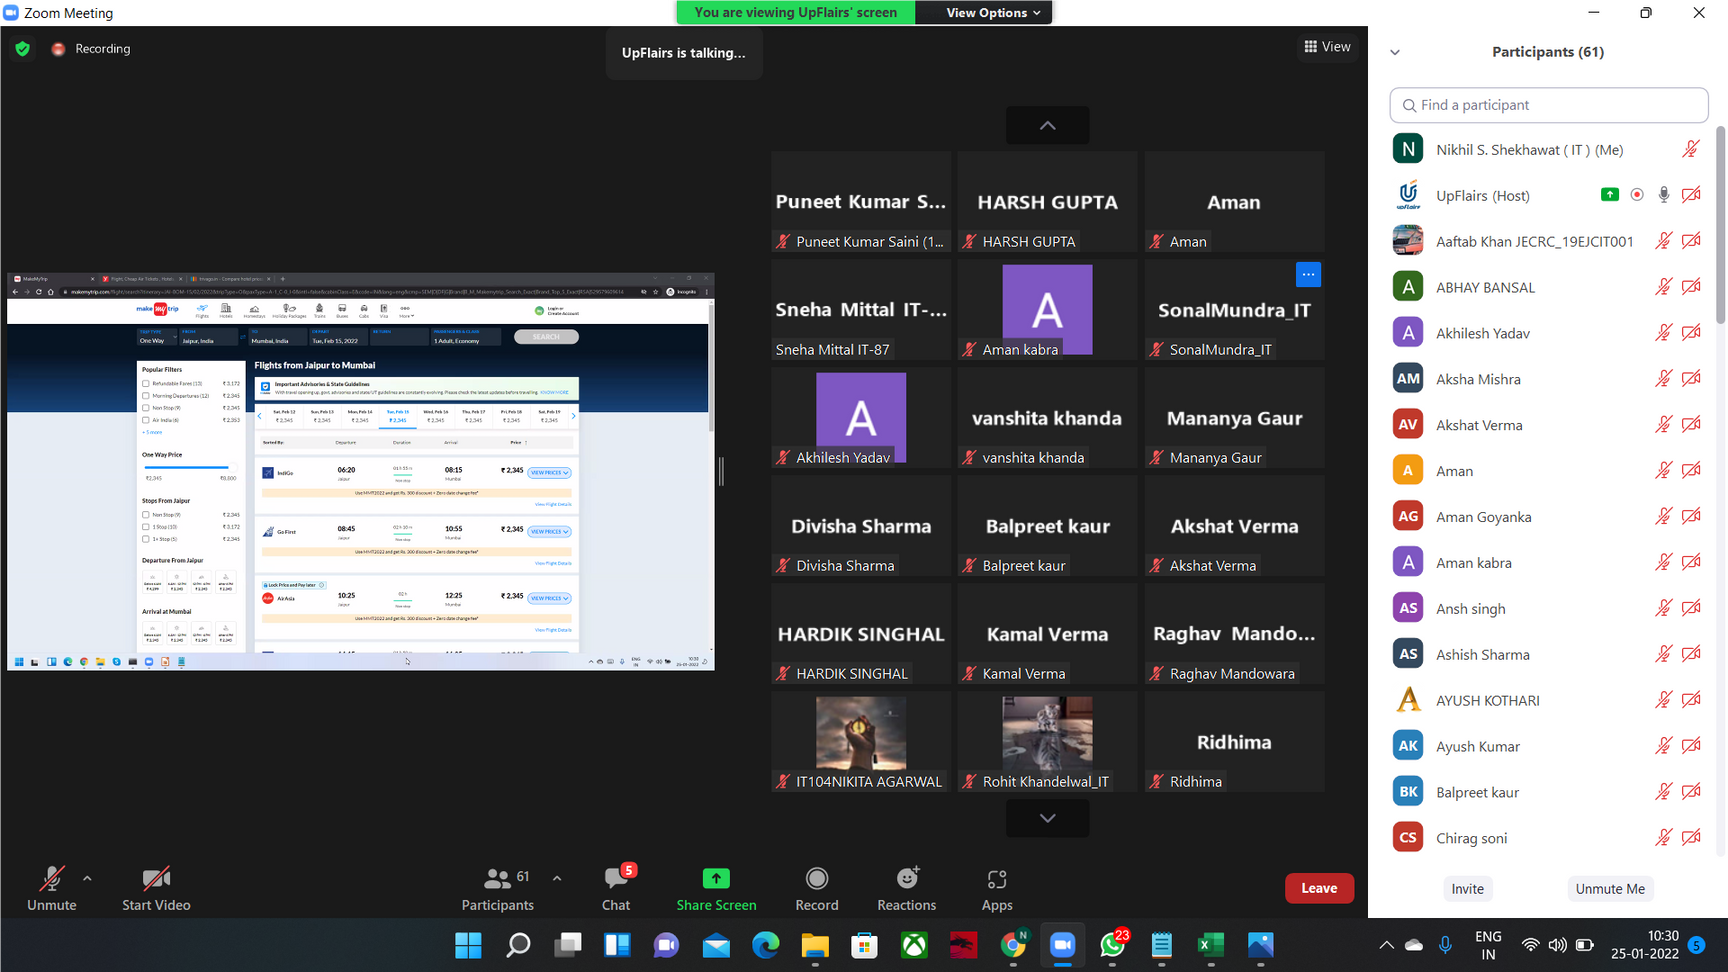The width and height of the screenshot is (1728, 972).
Task: Click the Find a participant search field
Action: pos(1548,105)
